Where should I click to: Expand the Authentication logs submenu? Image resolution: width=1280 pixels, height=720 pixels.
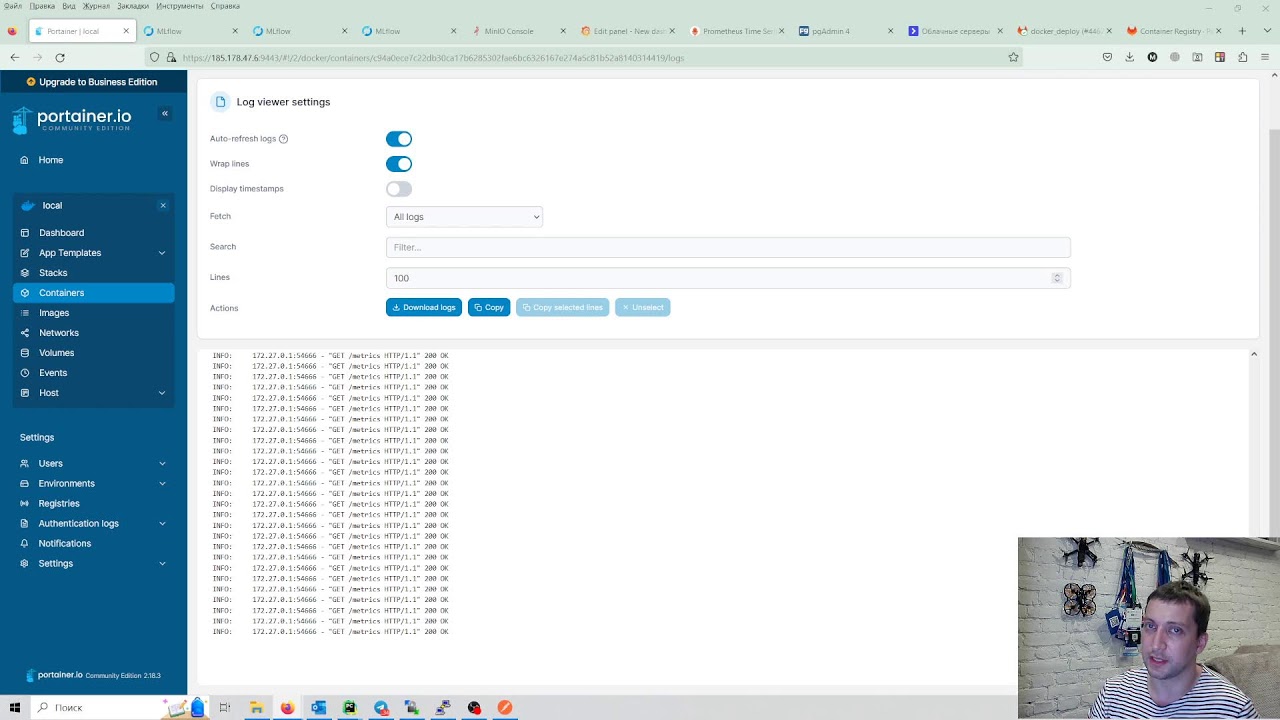(162, 524)
